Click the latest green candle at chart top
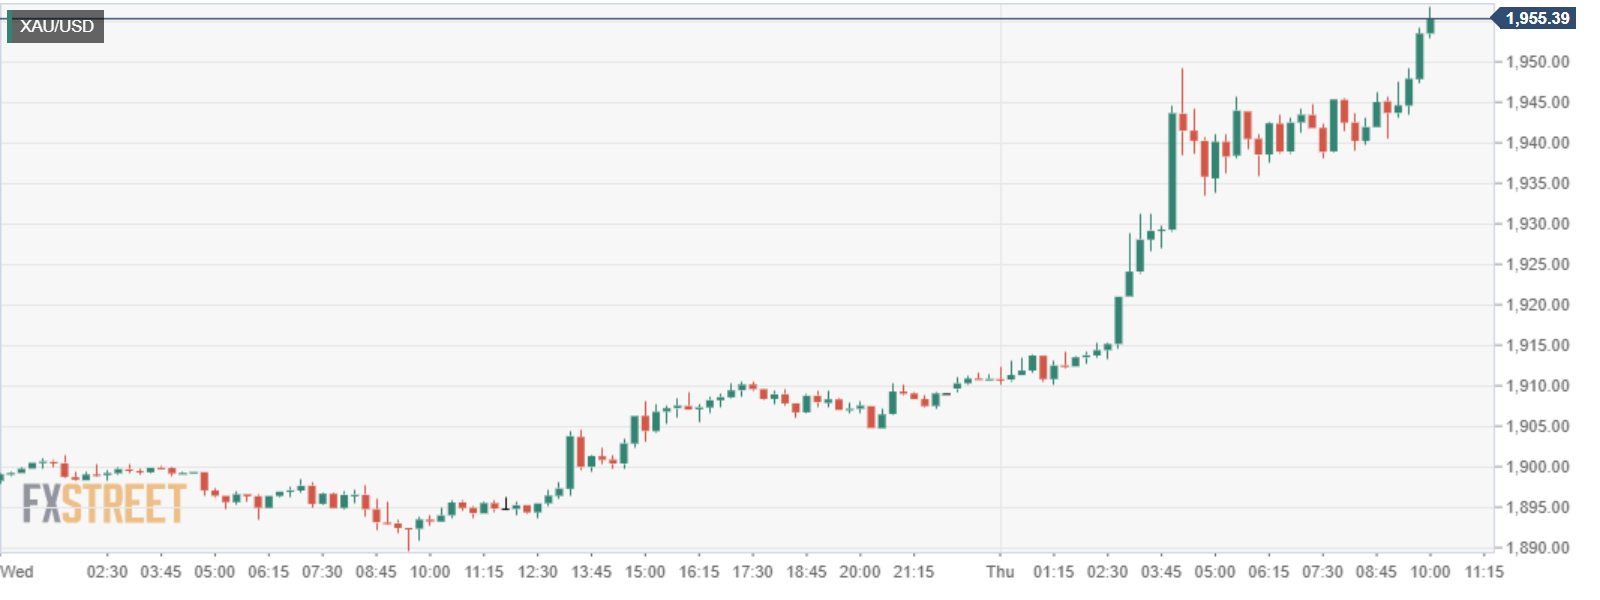This screenshot has height=600, width=1600. point(1430,24)
